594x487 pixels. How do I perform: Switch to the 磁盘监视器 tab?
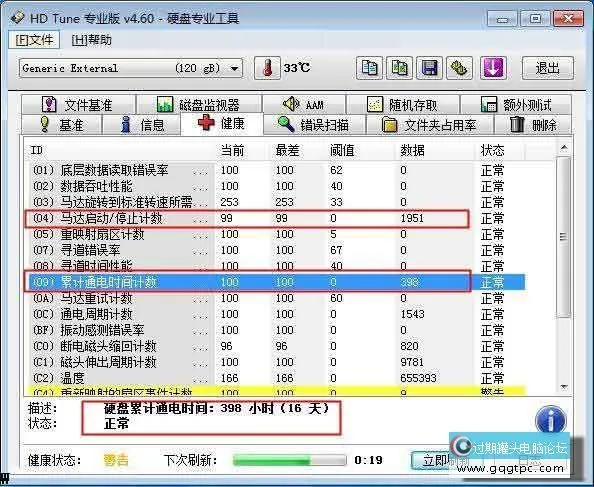pyautogui.click(x=199, y=104)
